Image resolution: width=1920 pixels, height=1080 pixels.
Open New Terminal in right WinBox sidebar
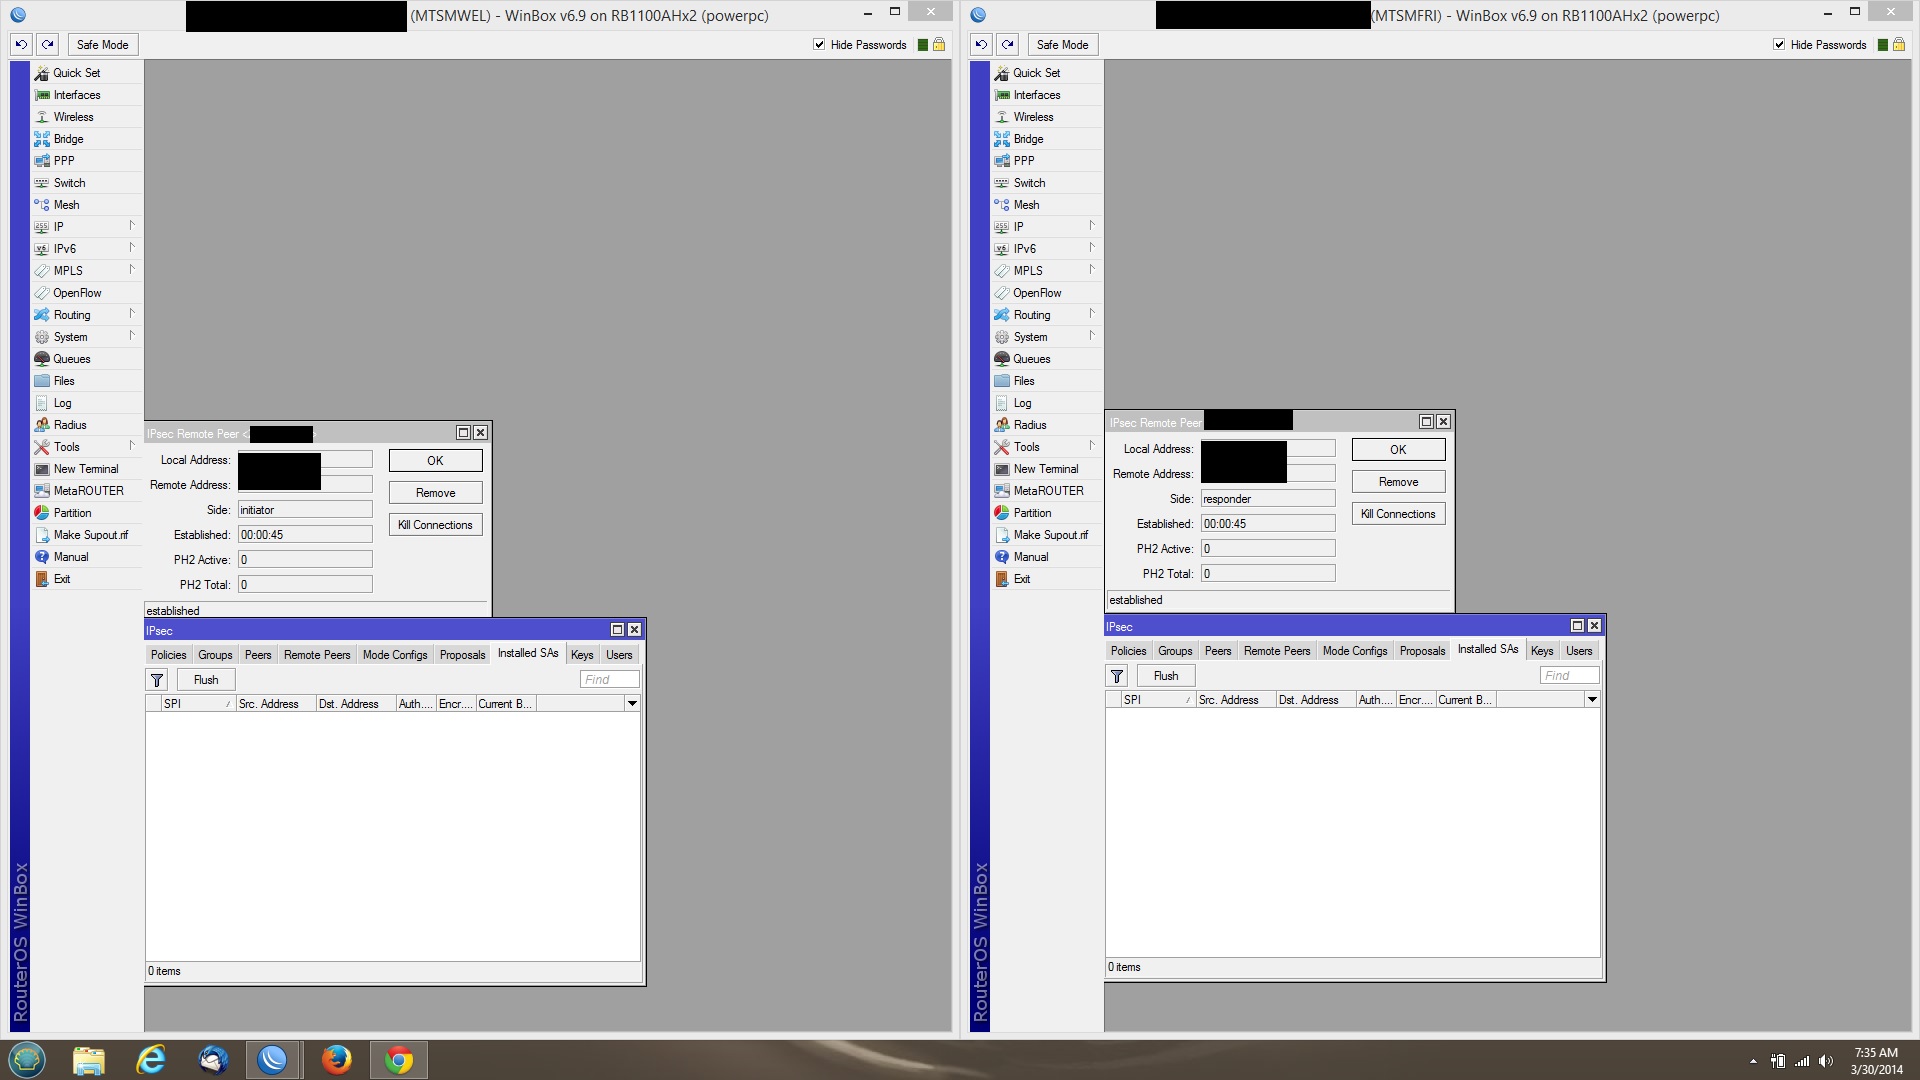point(1045,469)
